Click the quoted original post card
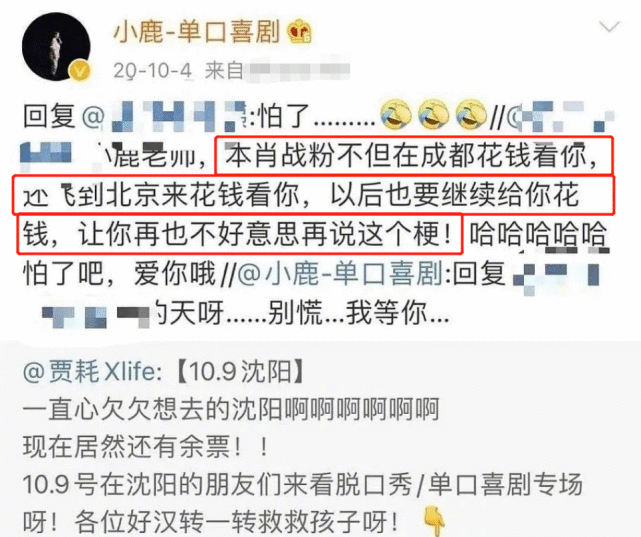 (320, 439)
